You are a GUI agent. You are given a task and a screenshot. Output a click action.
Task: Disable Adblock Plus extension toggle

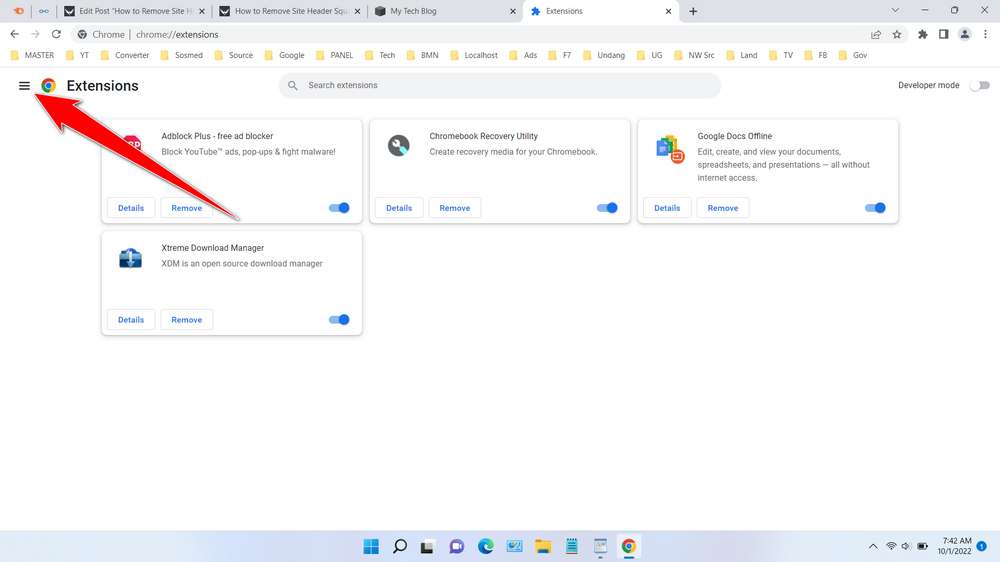339,208
